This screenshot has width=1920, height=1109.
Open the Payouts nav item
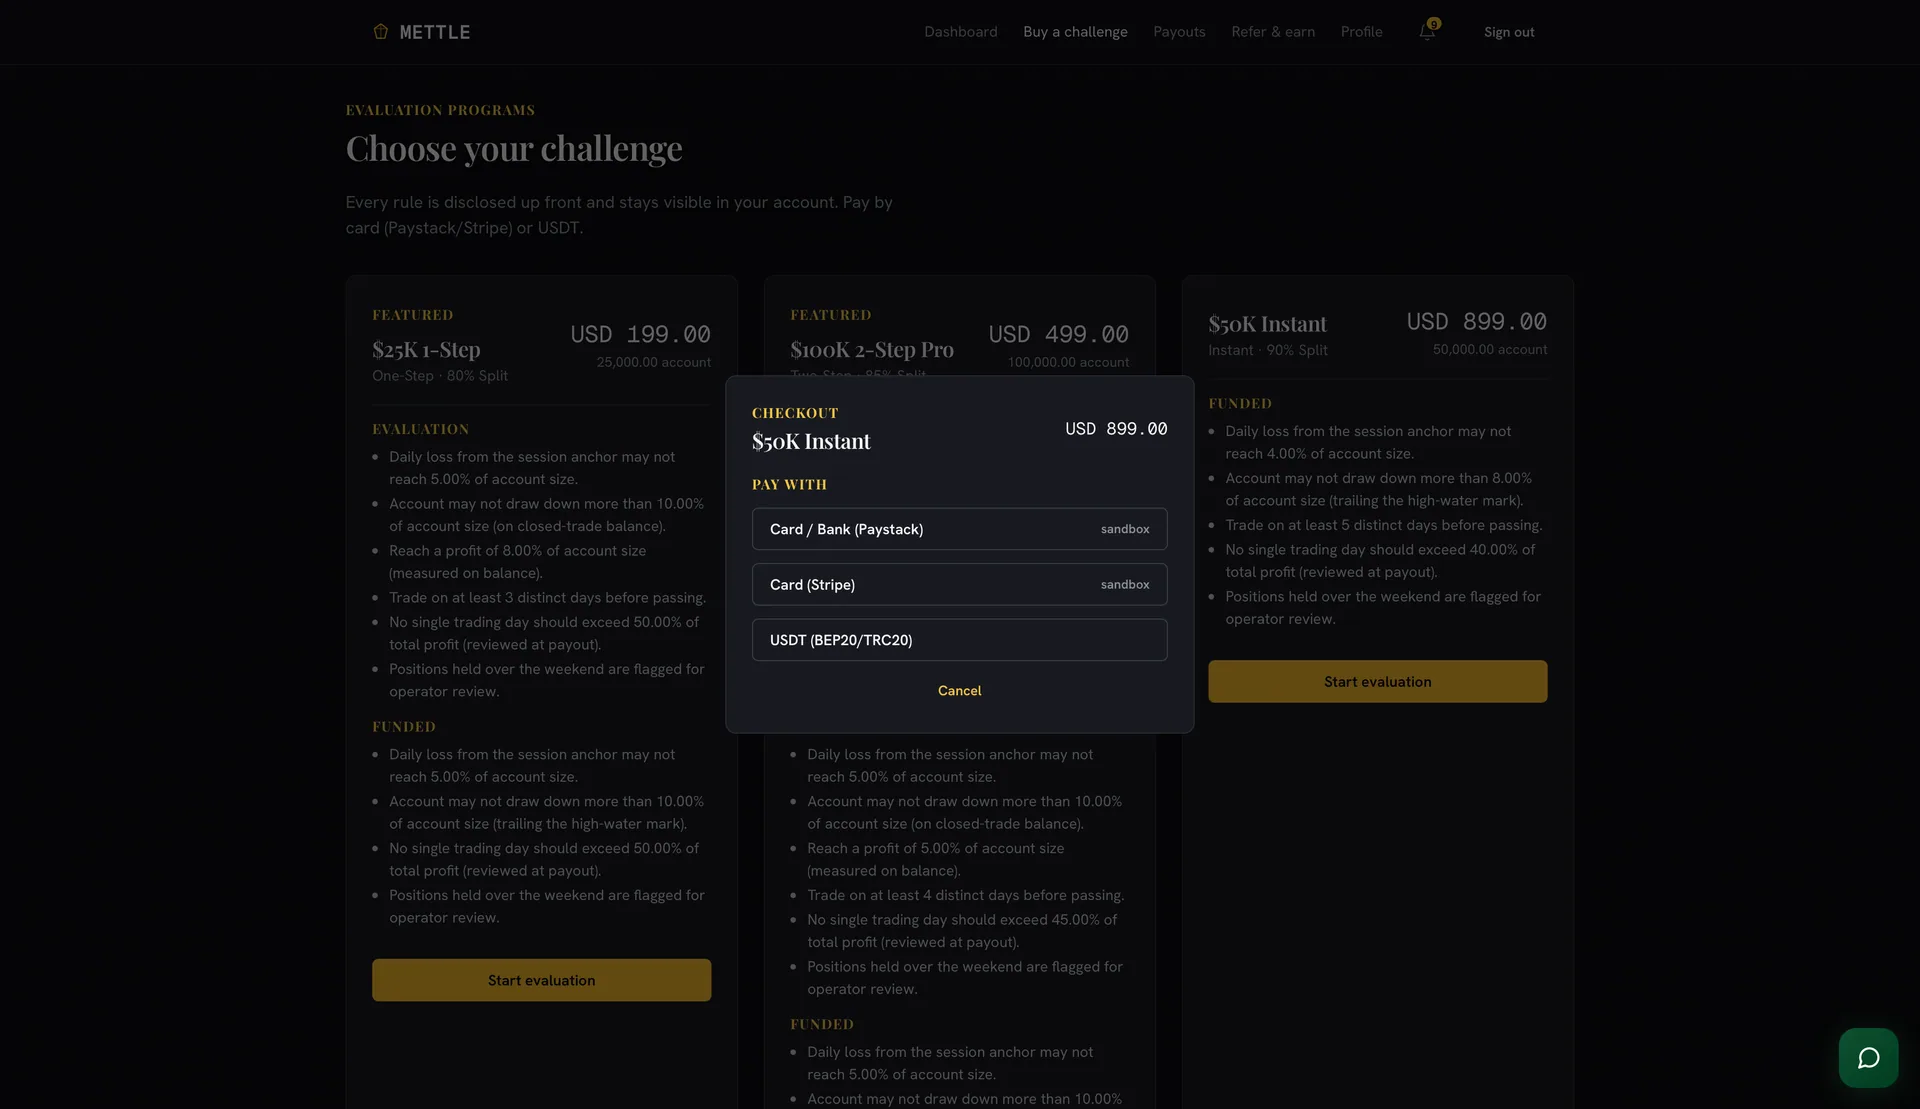click(x=1179, y=32)
